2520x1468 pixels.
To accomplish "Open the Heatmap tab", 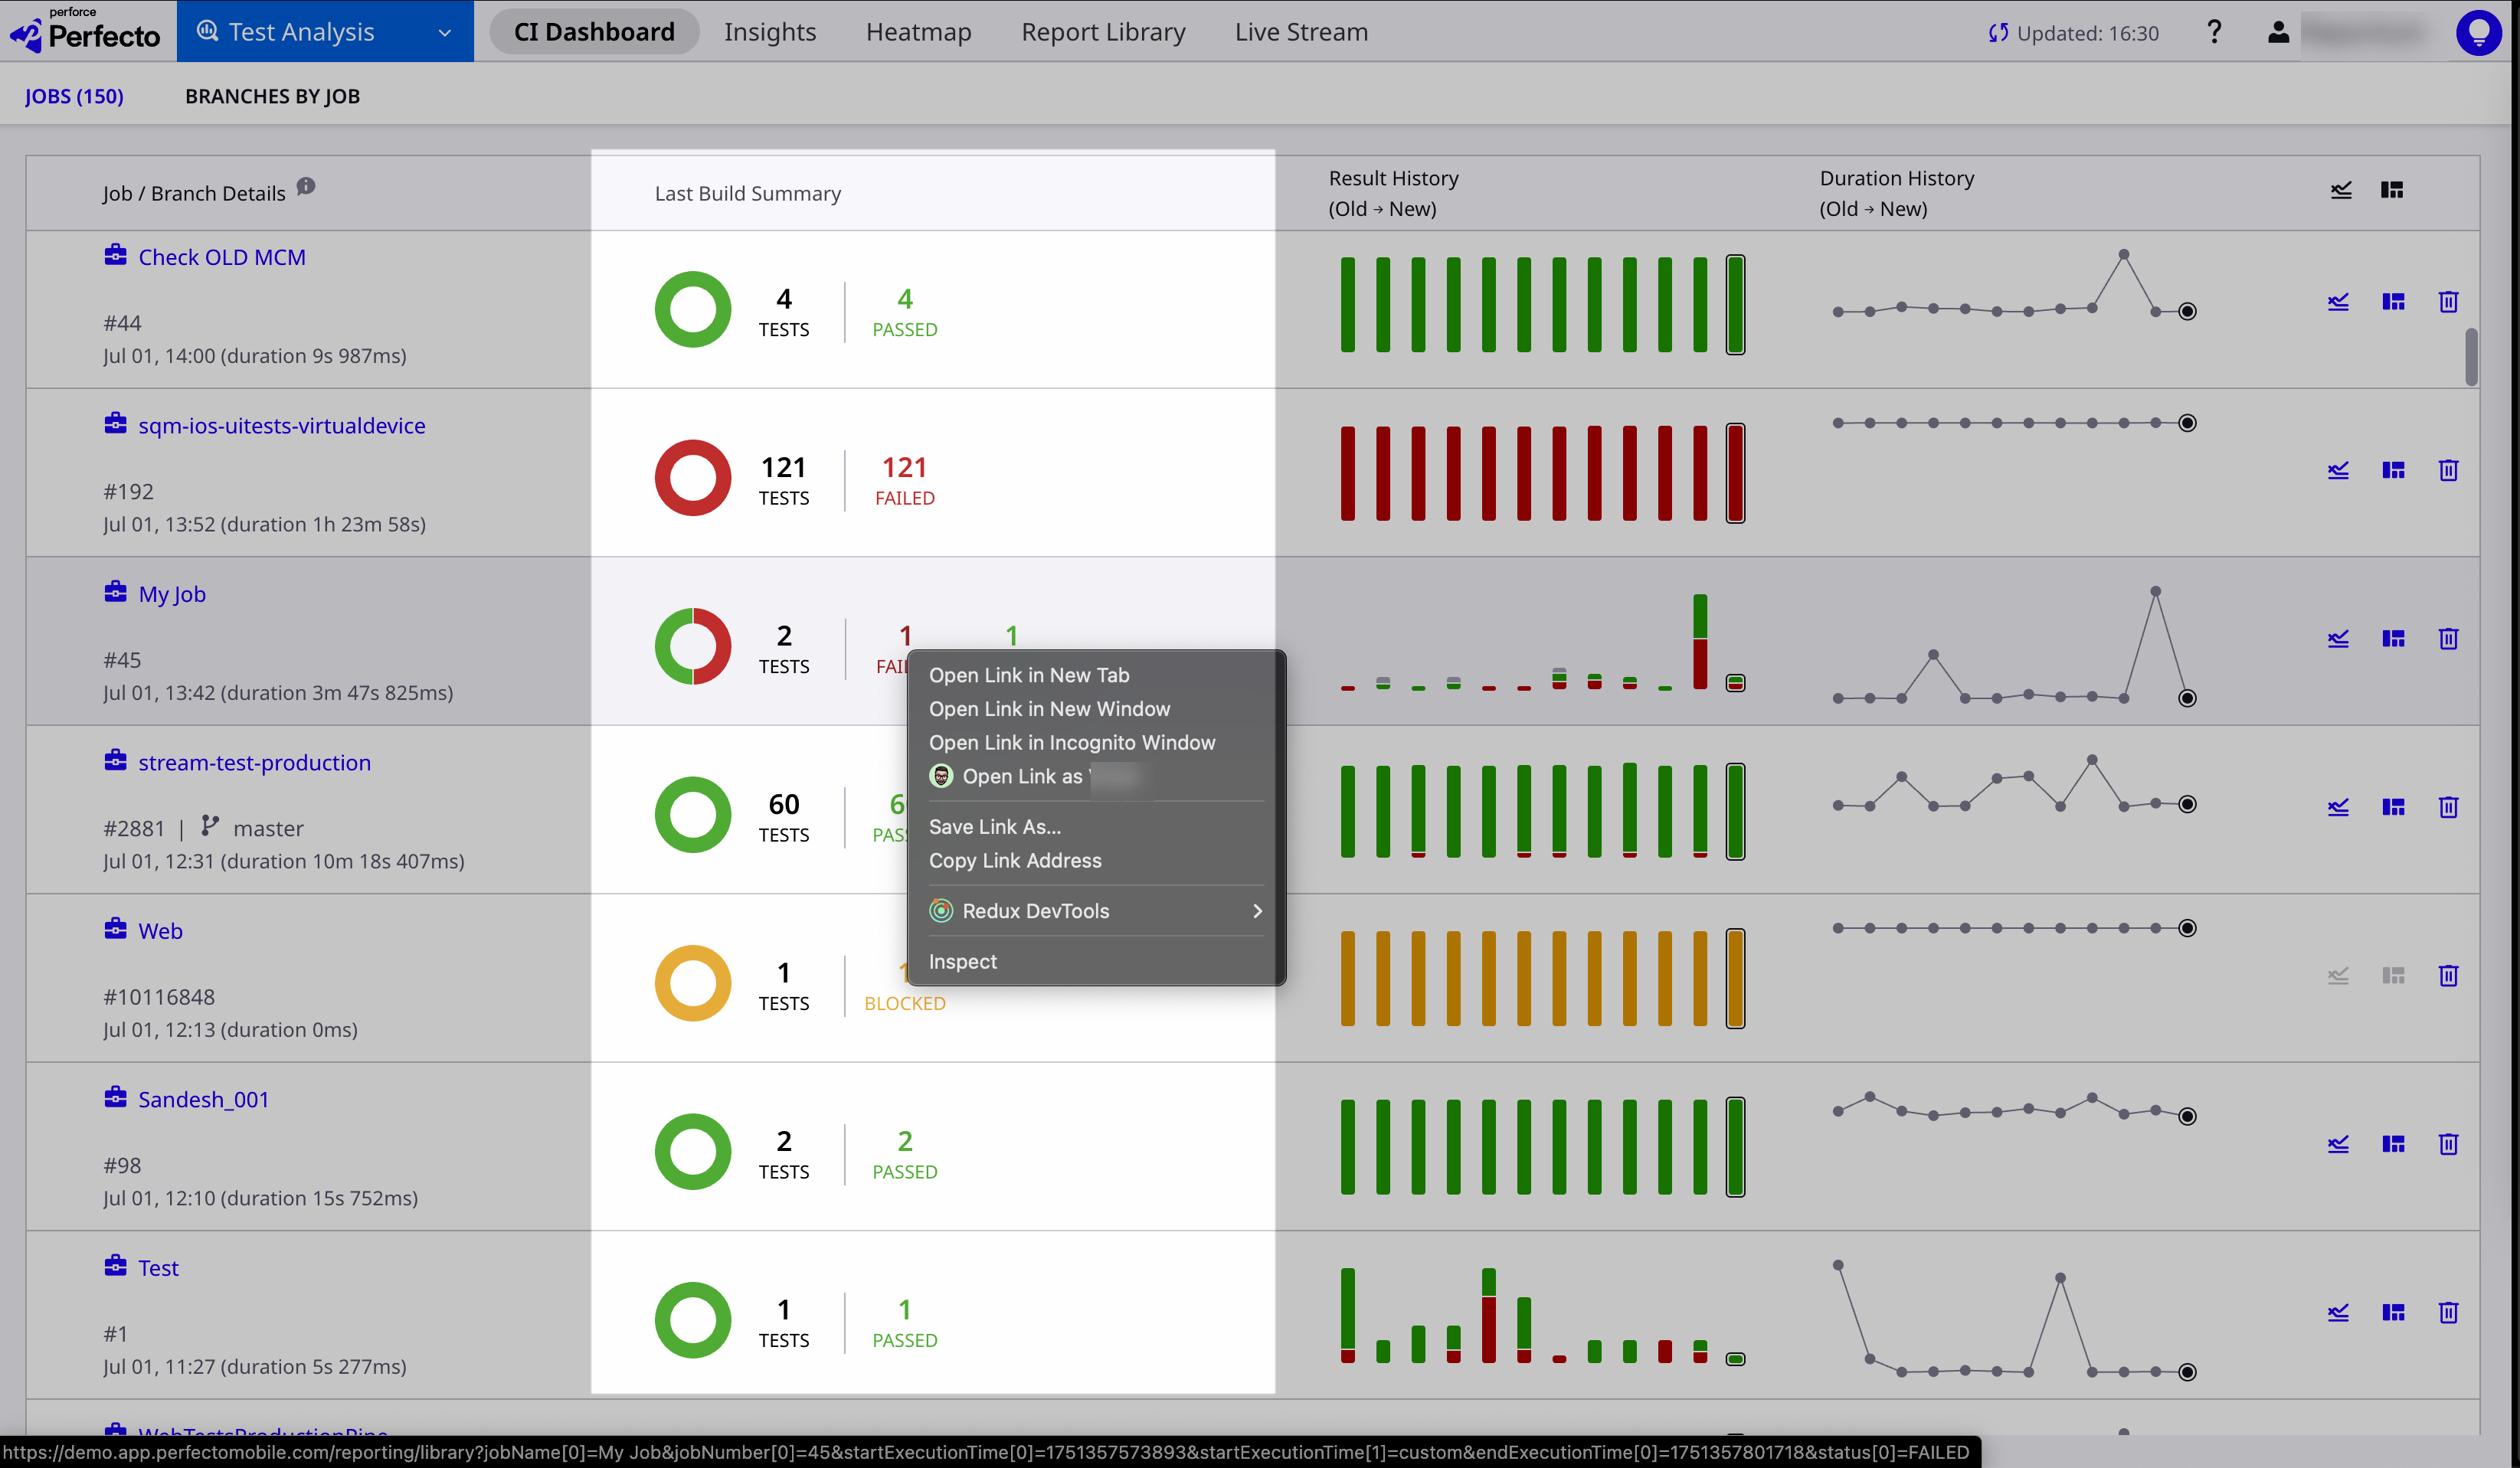I will [918, 32].
